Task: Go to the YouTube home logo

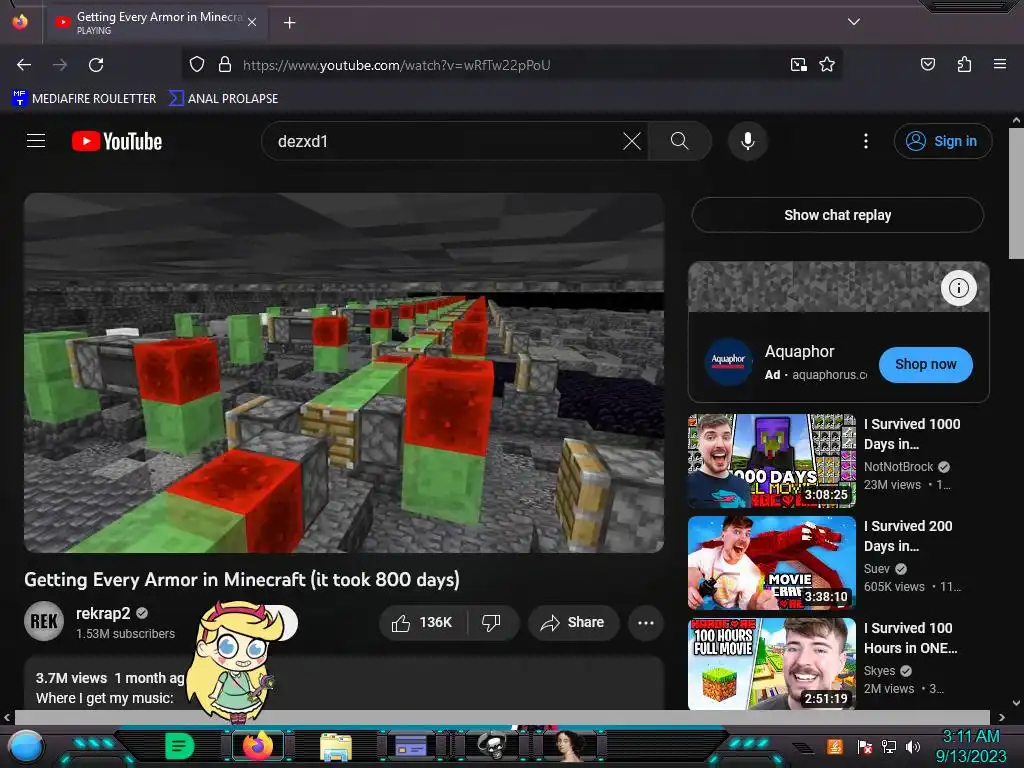Action: tap(117, 141)
